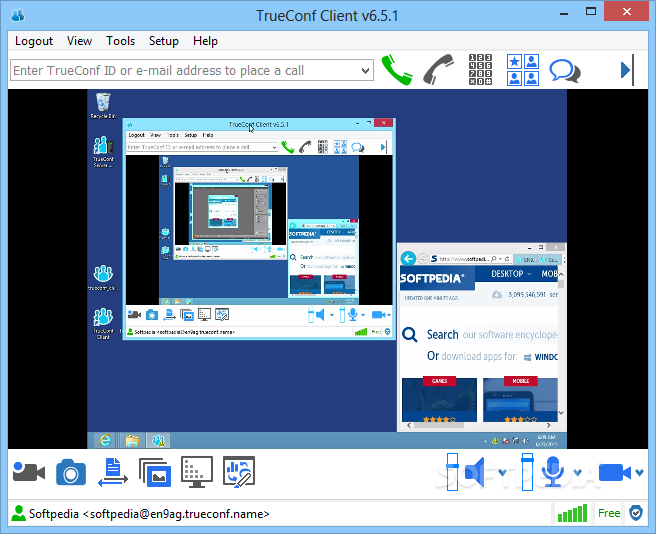This screenshot has height=534, width=656.
Task: Click the Softpedia search magnifier icon
Action: (x=410, y=335)
